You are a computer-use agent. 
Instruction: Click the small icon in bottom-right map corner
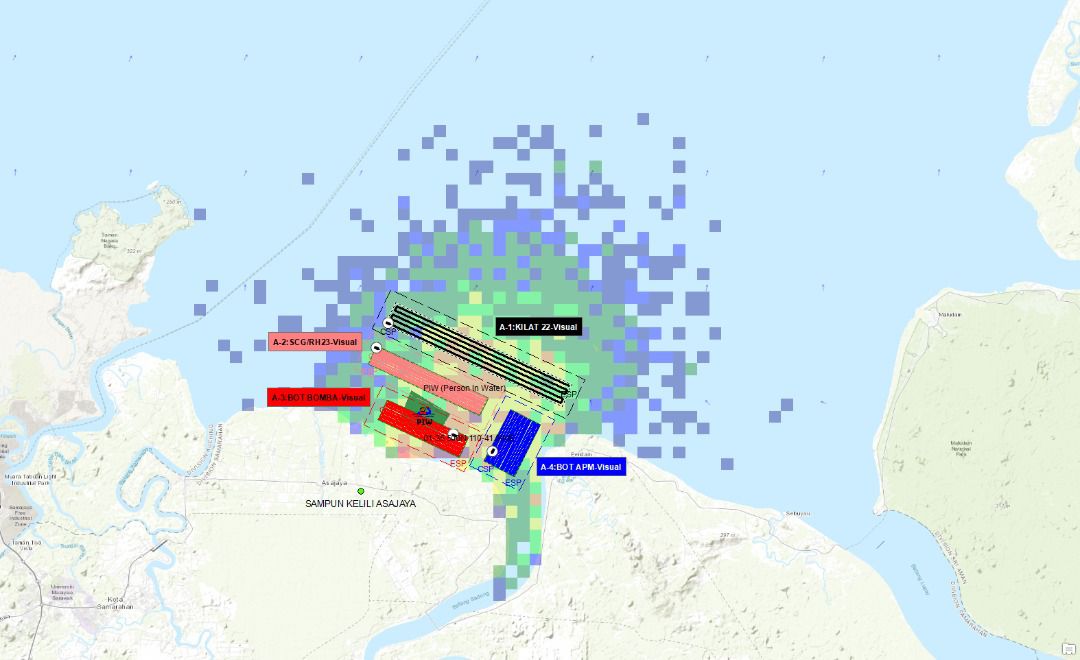coord(1068,648)
